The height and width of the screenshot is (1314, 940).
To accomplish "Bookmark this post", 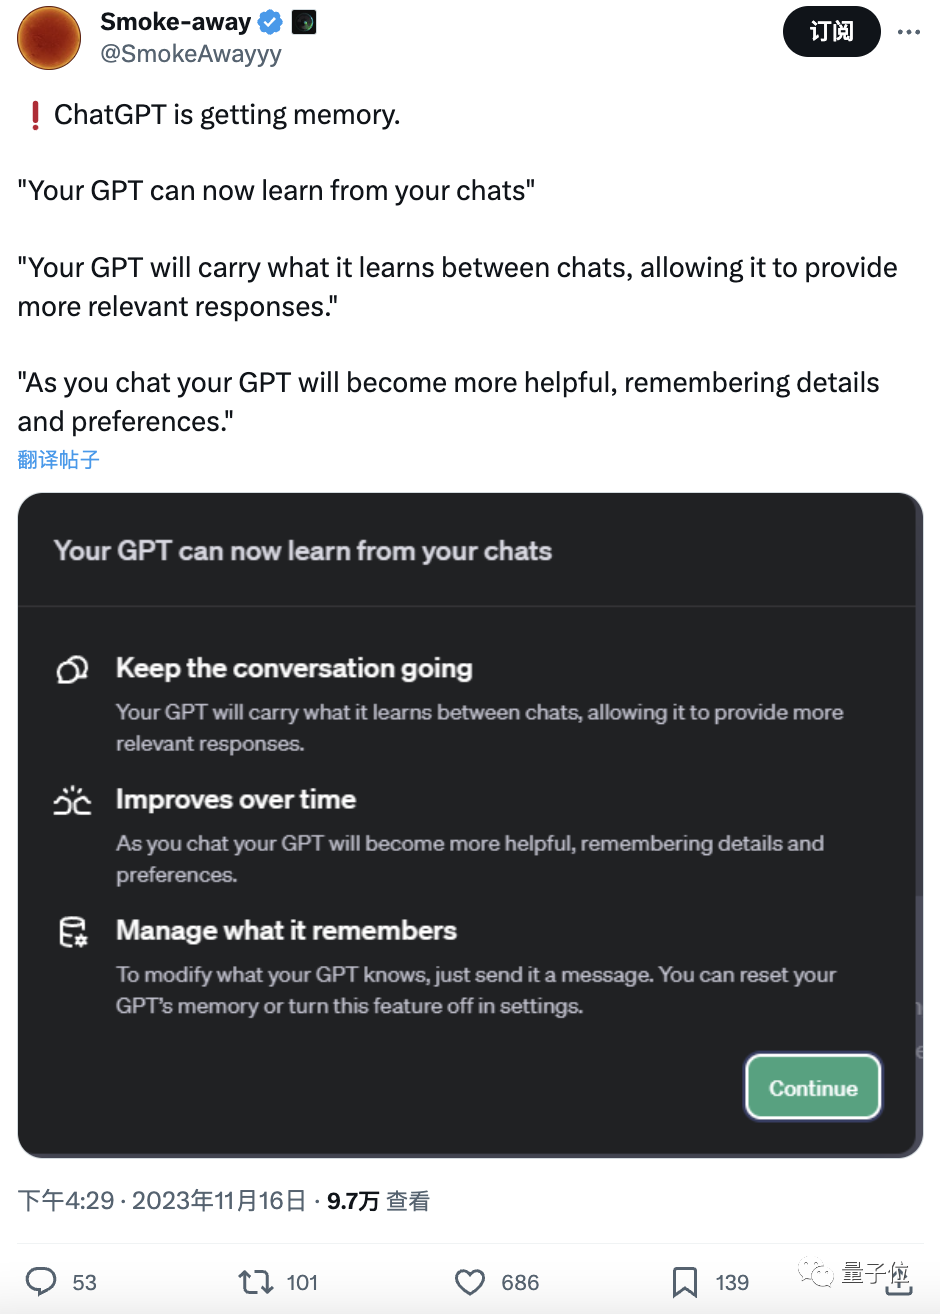I will point(685,1281).
